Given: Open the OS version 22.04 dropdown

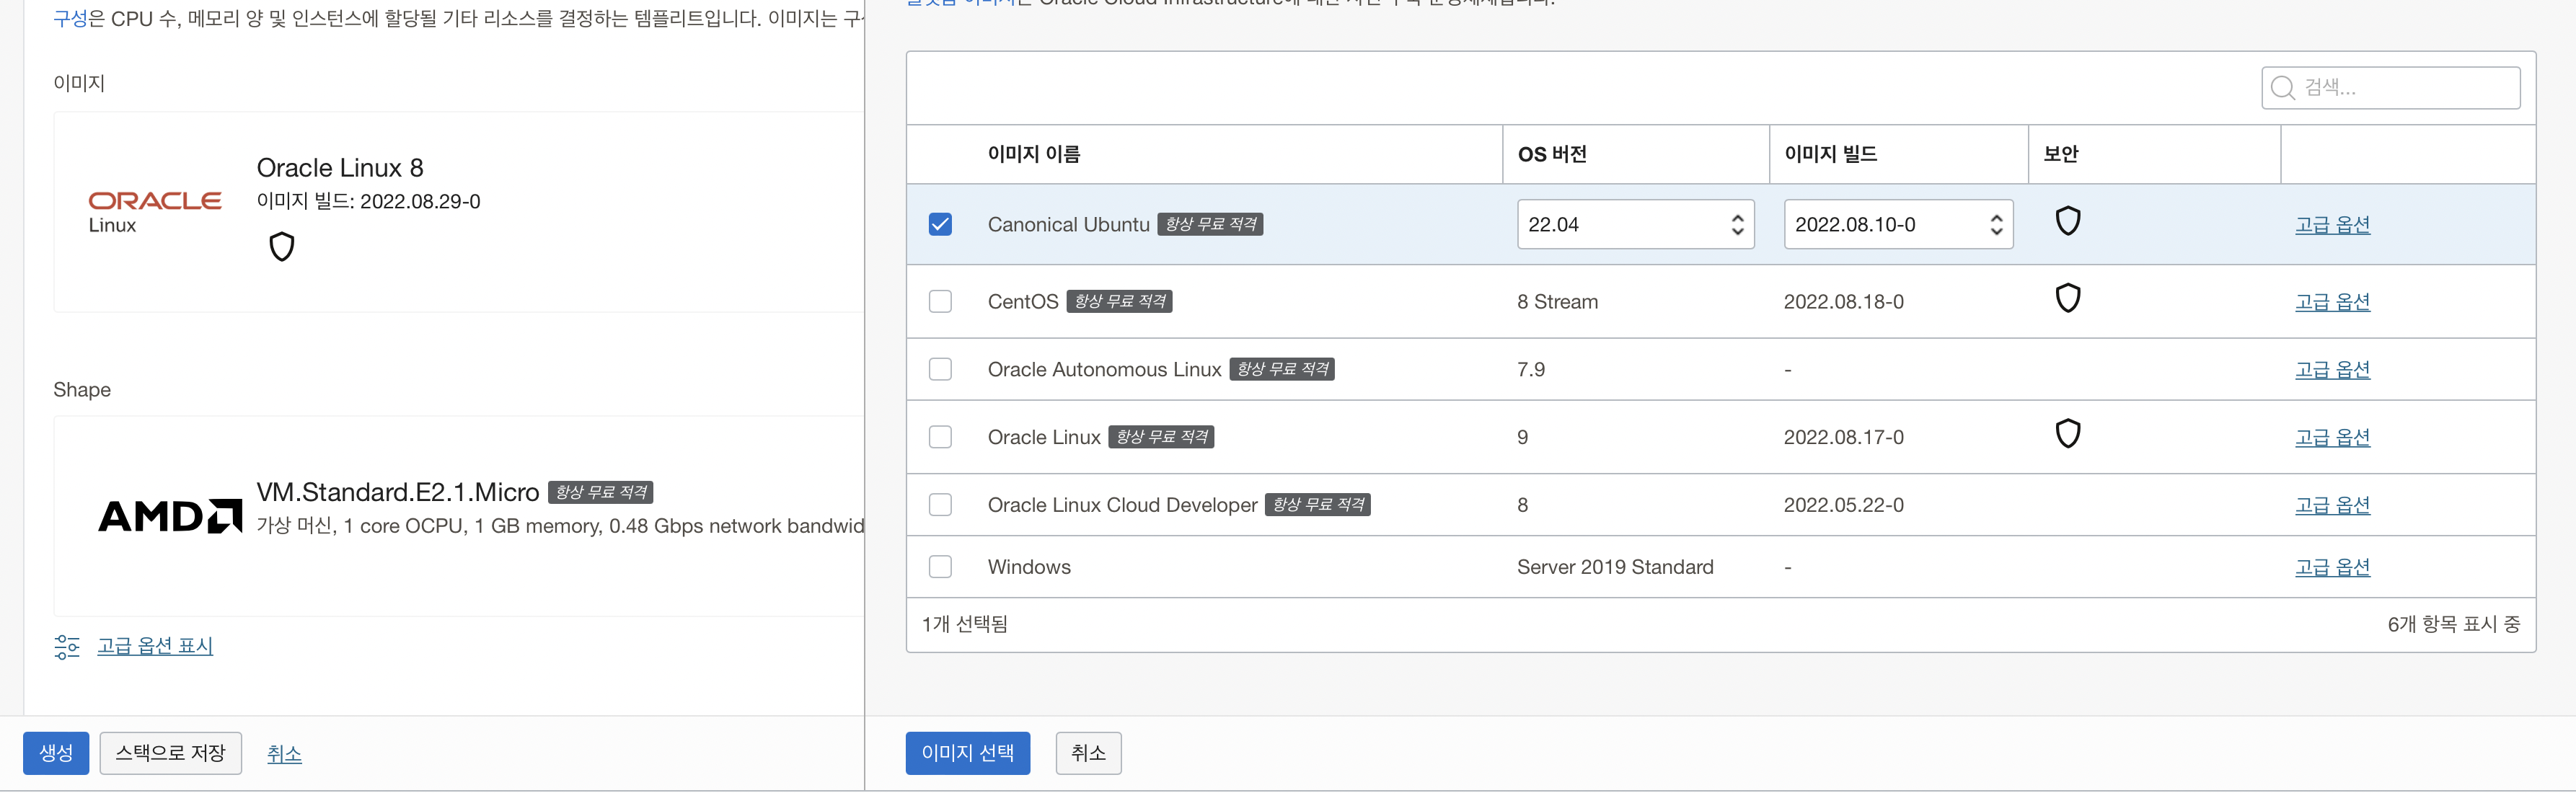Looking at the screenshot, I should tap(1635, 224).
